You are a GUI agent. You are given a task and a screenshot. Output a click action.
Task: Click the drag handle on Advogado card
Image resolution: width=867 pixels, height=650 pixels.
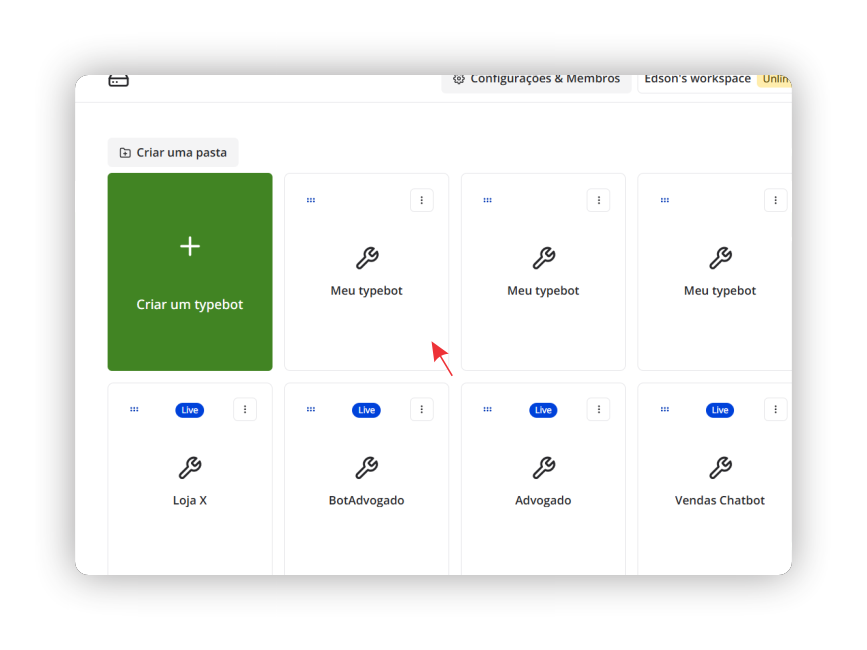[487, 410]
